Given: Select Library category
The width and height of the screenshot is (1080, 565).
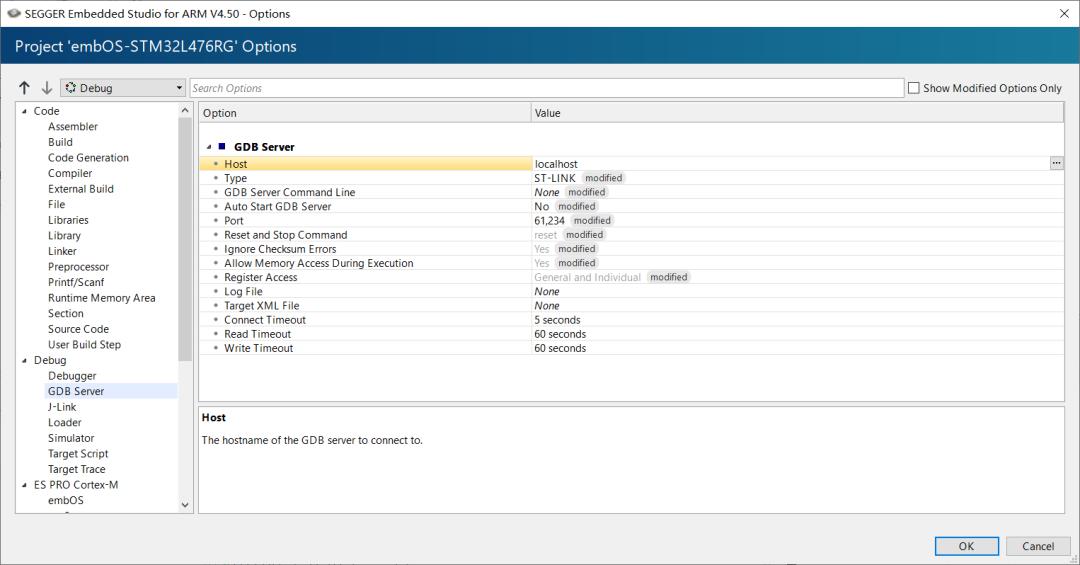Looking at the screenshot, I should point(64,236).
